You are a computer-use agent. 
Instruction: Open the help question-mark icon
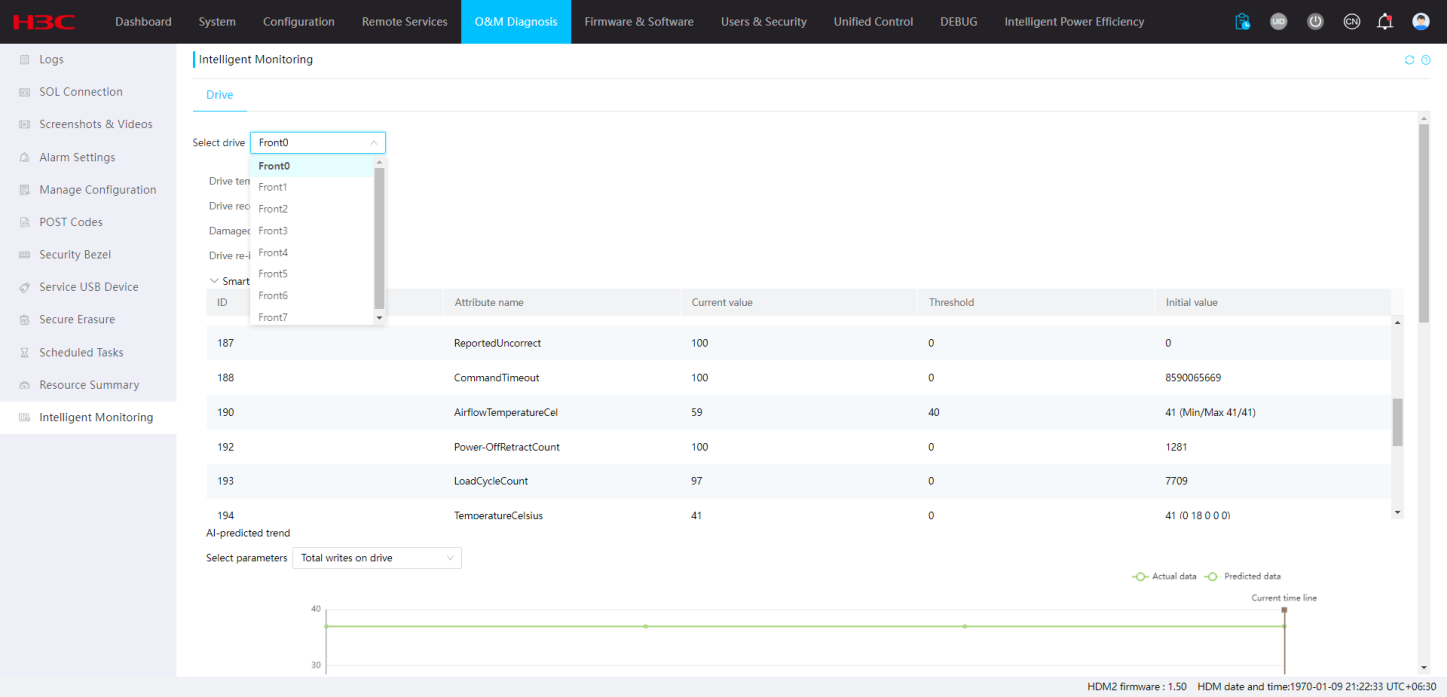tap(1426, 60)
